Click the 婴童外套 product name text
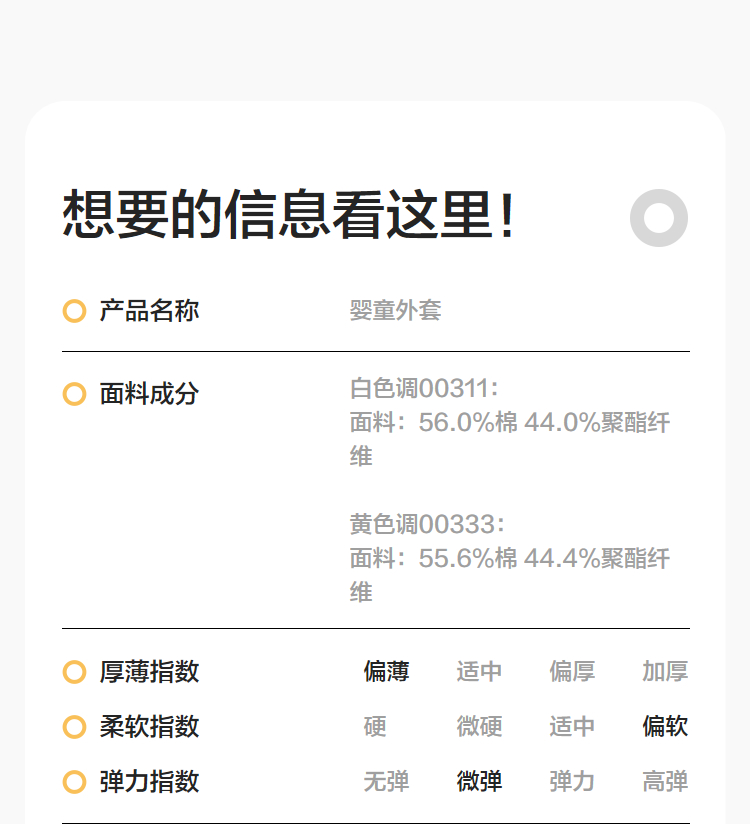The width and height of the screenshot is (750, 824). click(x=395, y=311)
